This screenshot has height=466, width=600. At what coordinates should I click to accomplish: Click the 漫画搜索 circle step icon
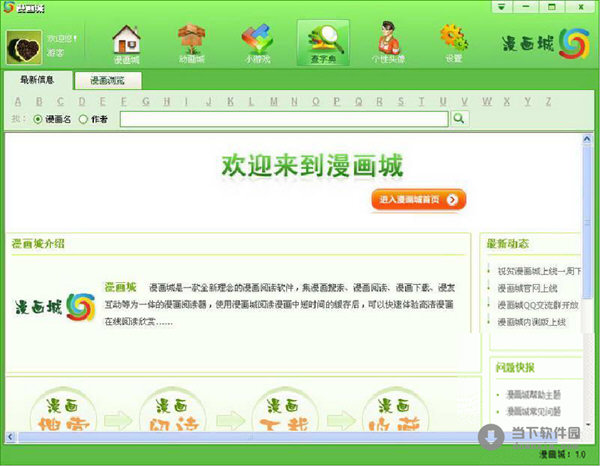(x=63, y=411)
